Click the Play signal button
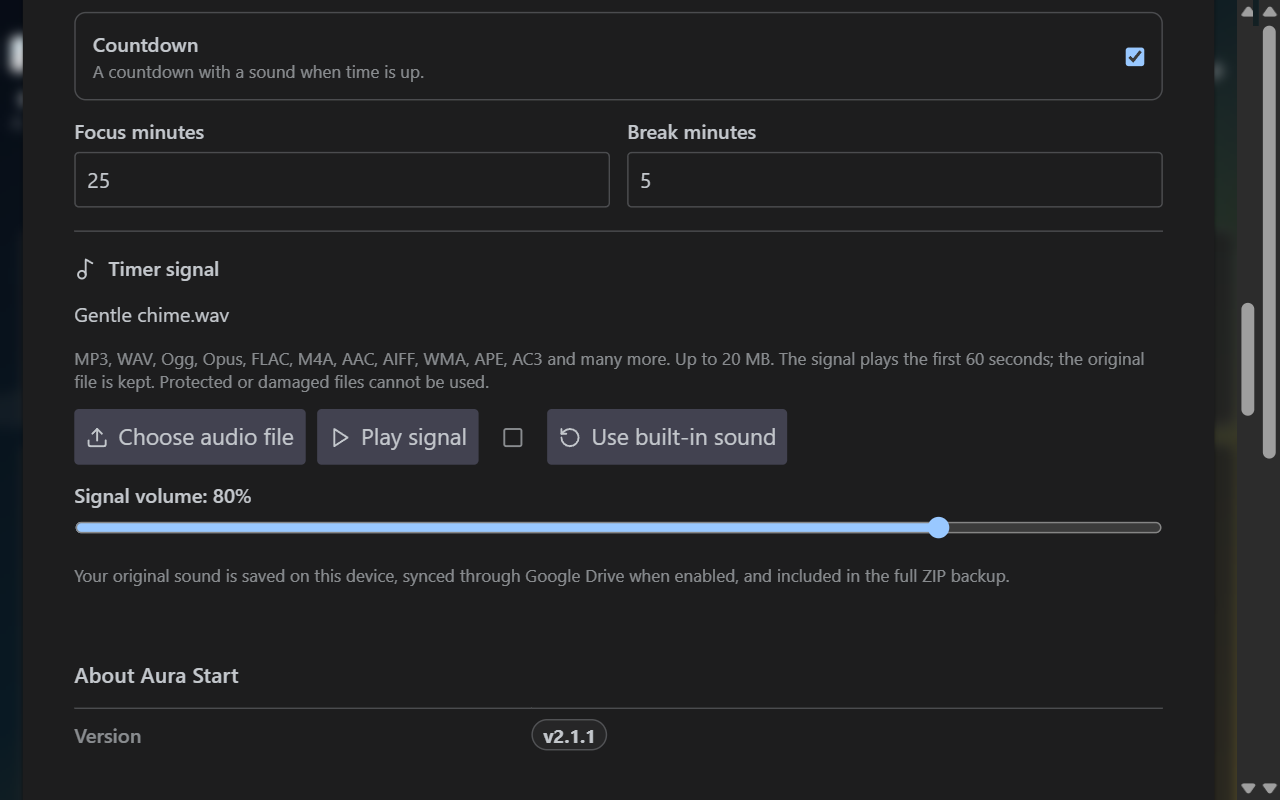Image resolution: width=1280 pixels, height=800 pixels. tap(398, 437)
